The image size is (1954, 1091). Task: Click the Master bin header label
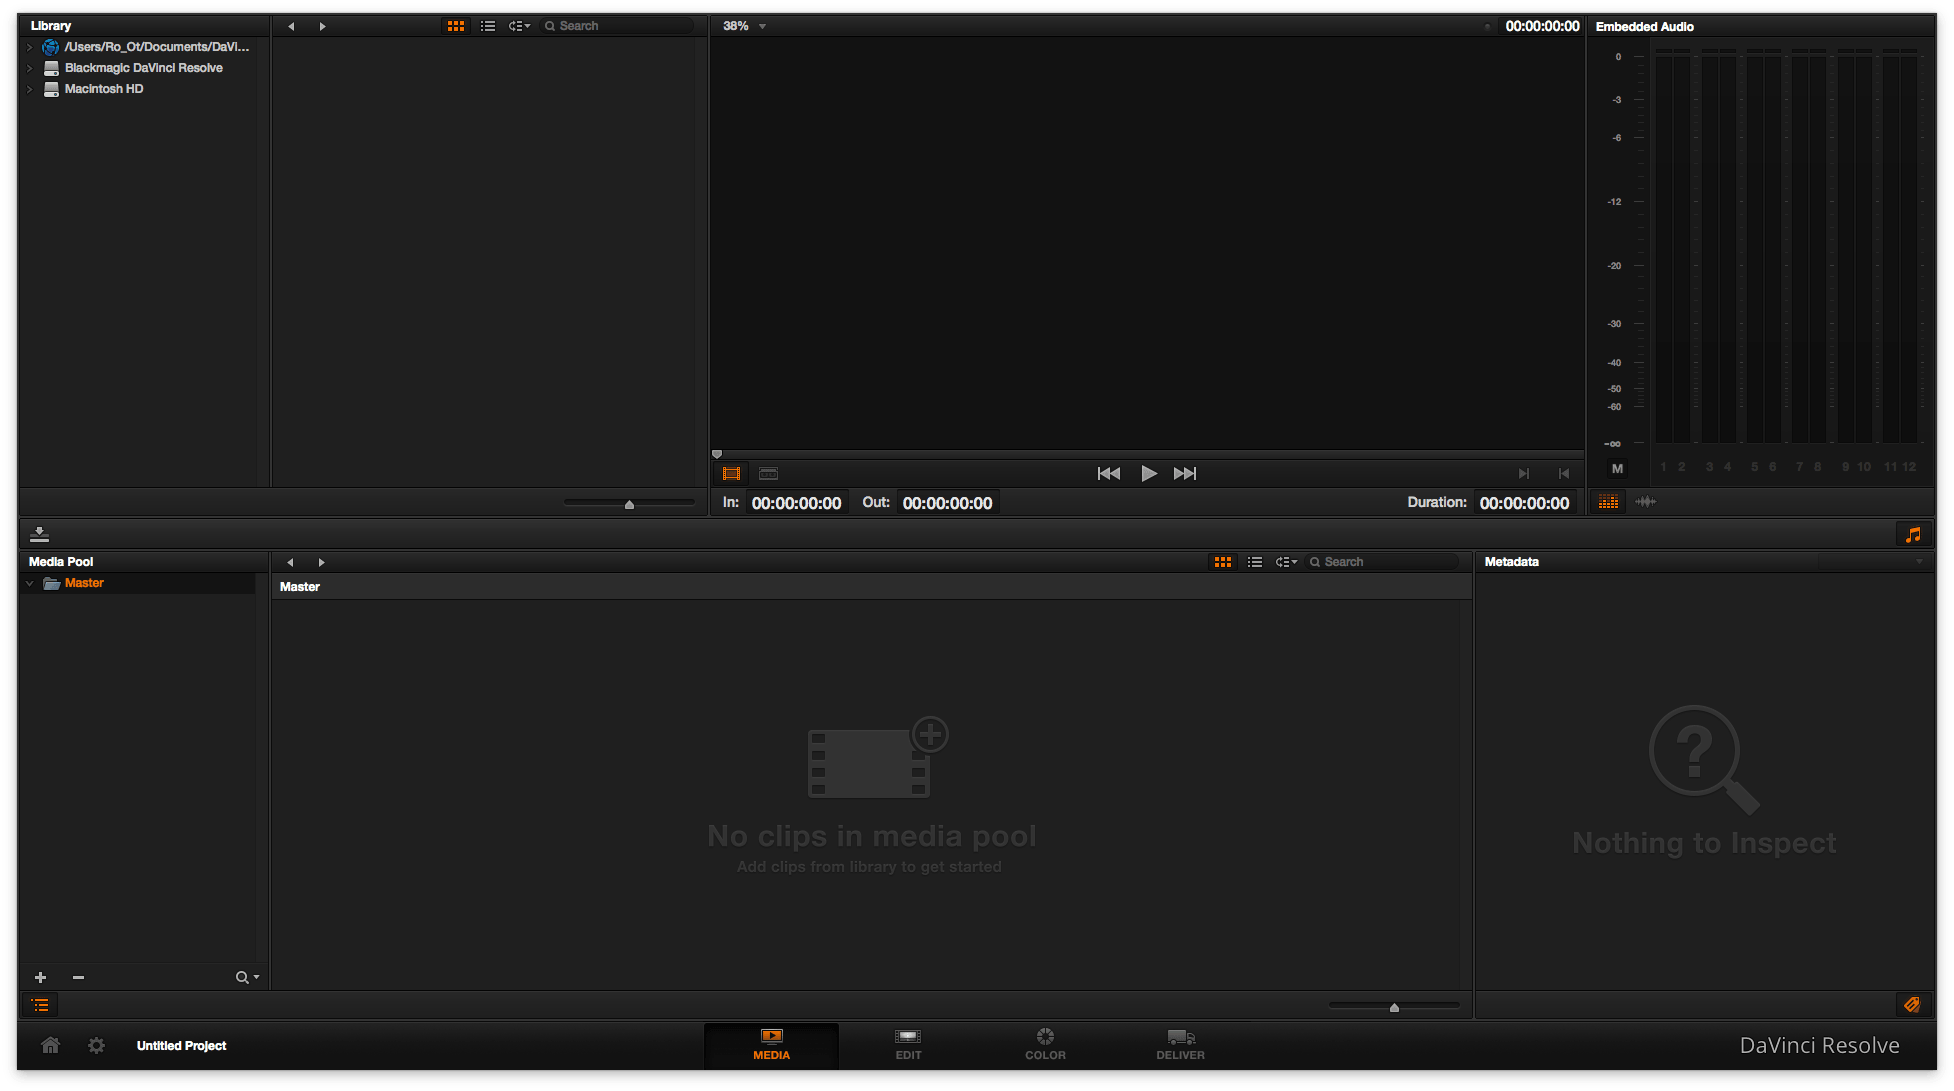click(300, 587)
